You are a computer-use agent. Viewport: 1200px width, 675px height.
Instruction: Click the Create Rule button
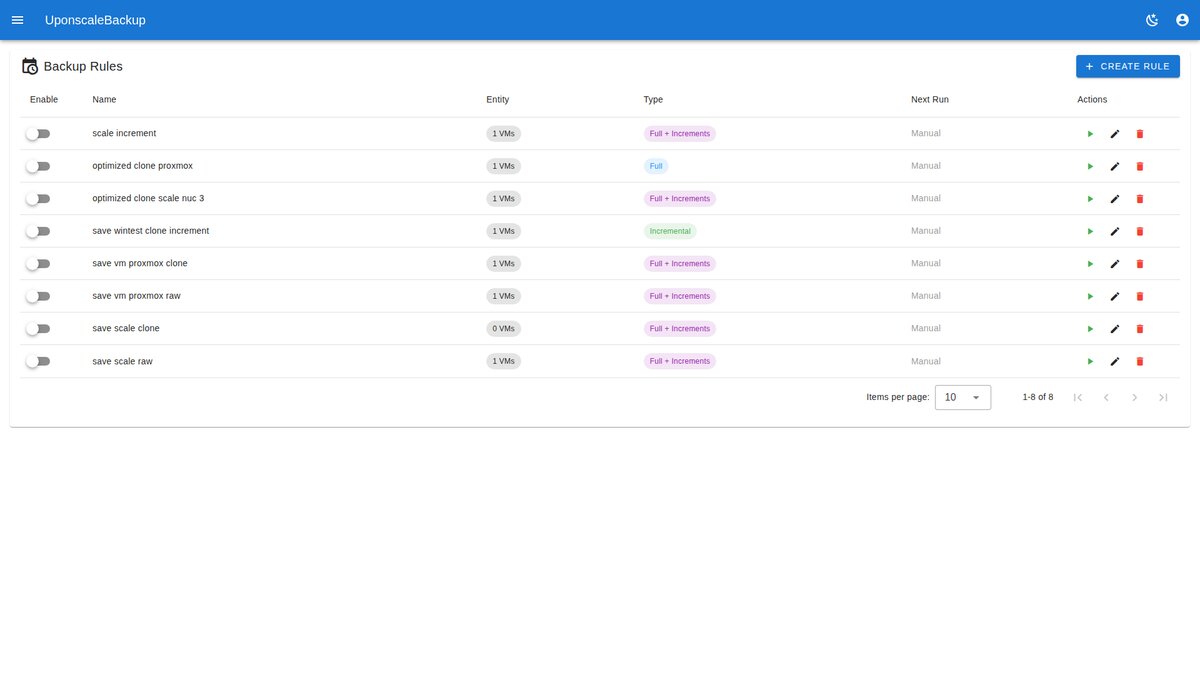1127,66
